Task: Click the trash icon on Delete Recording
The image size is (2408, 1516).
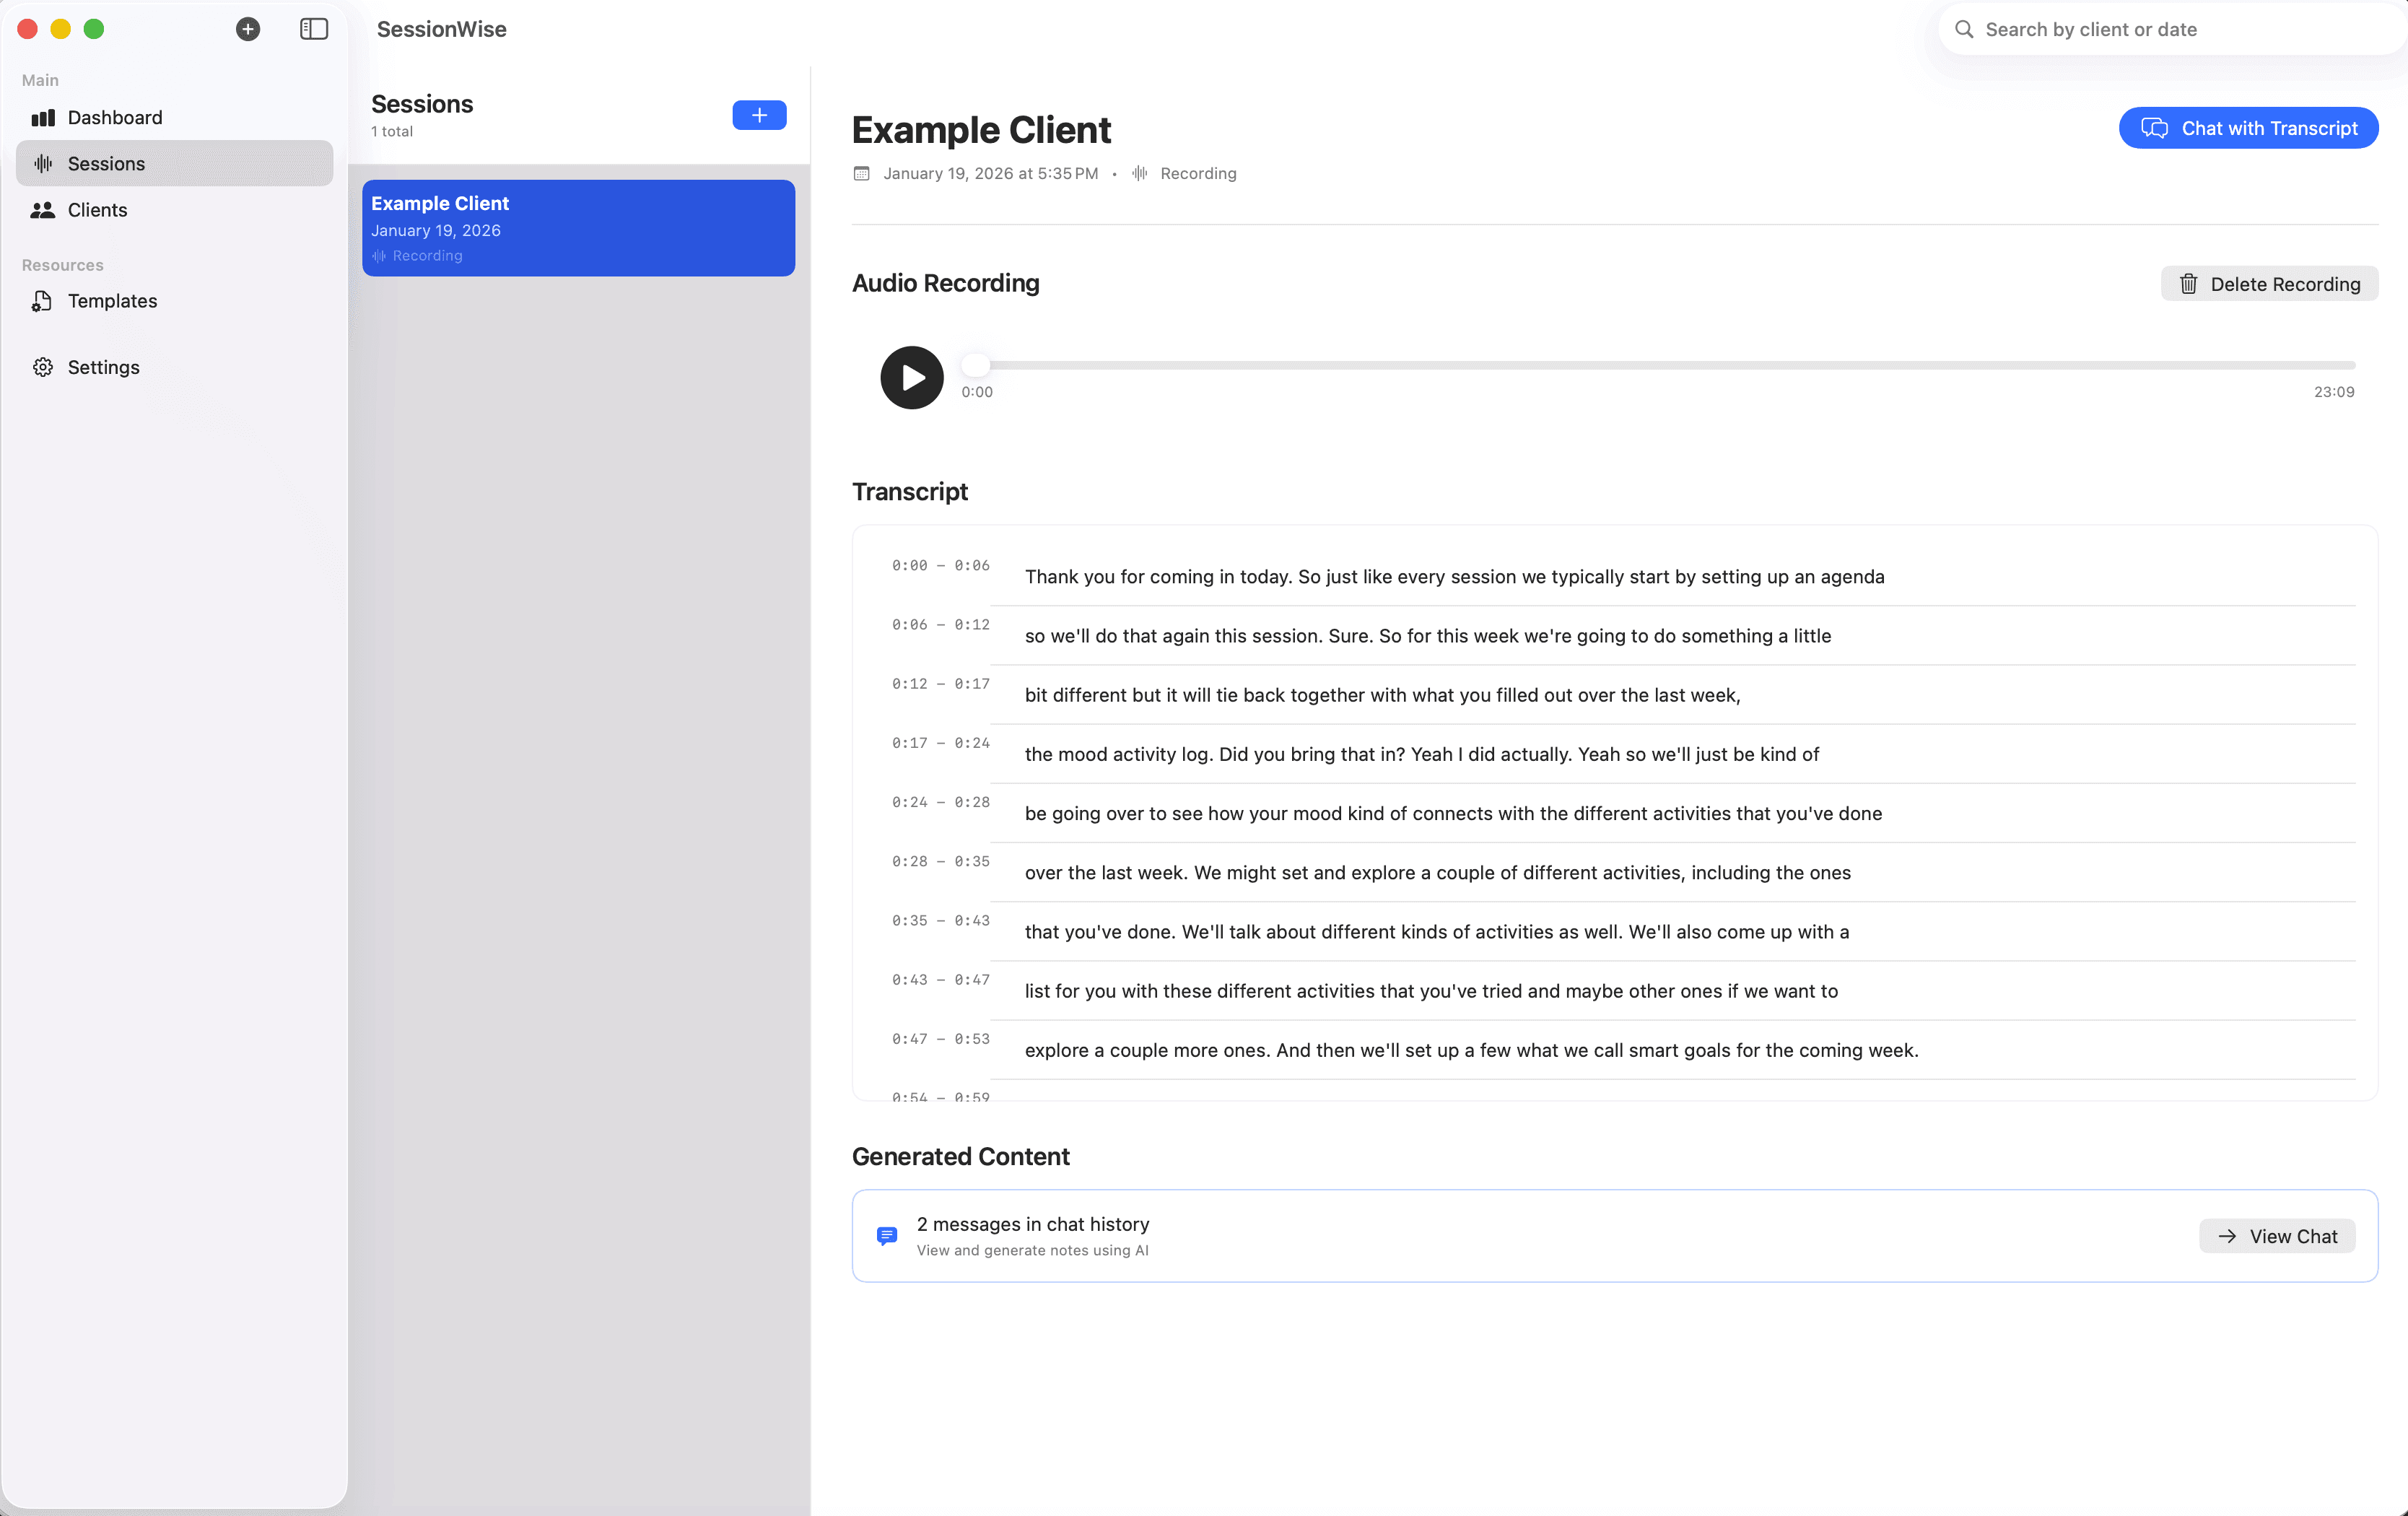Action: click(2188, 284)
